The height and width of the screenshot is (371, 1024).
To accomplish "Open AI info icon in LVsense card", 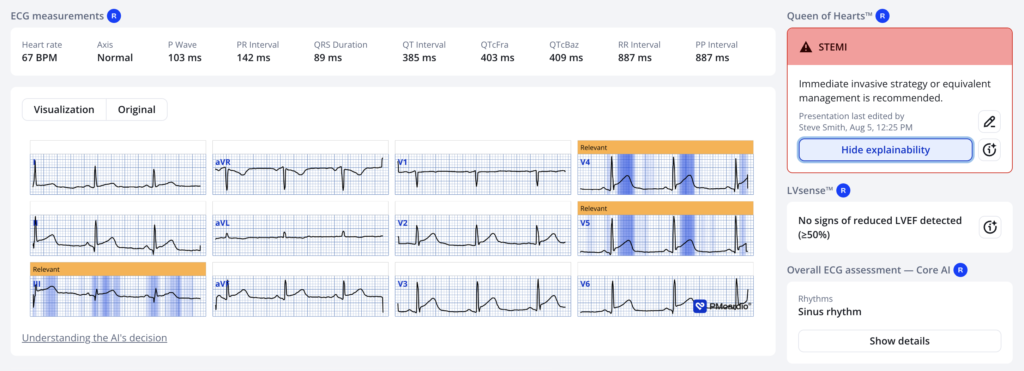I will pos(990,227).
